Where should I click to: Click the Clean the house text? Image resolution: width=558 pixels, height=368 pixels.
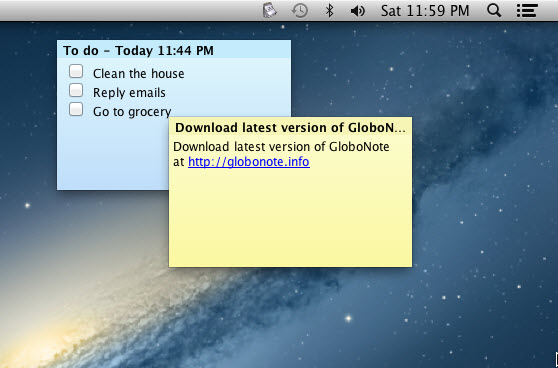coord(138,74)
